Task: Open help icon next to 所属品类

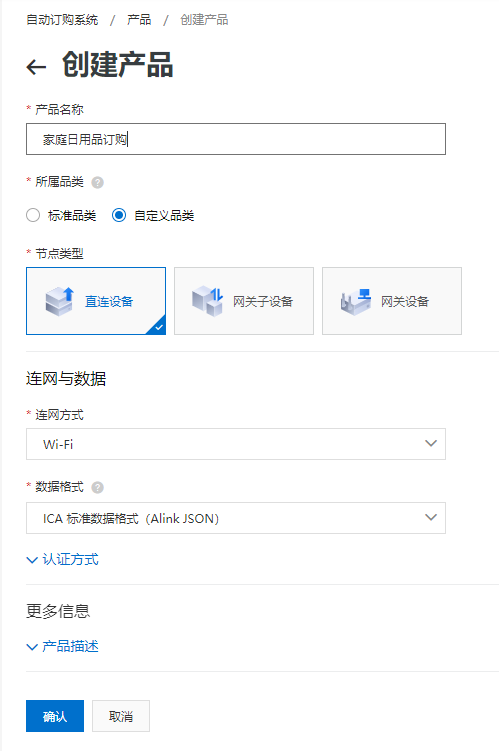Action: coord(97,182)
